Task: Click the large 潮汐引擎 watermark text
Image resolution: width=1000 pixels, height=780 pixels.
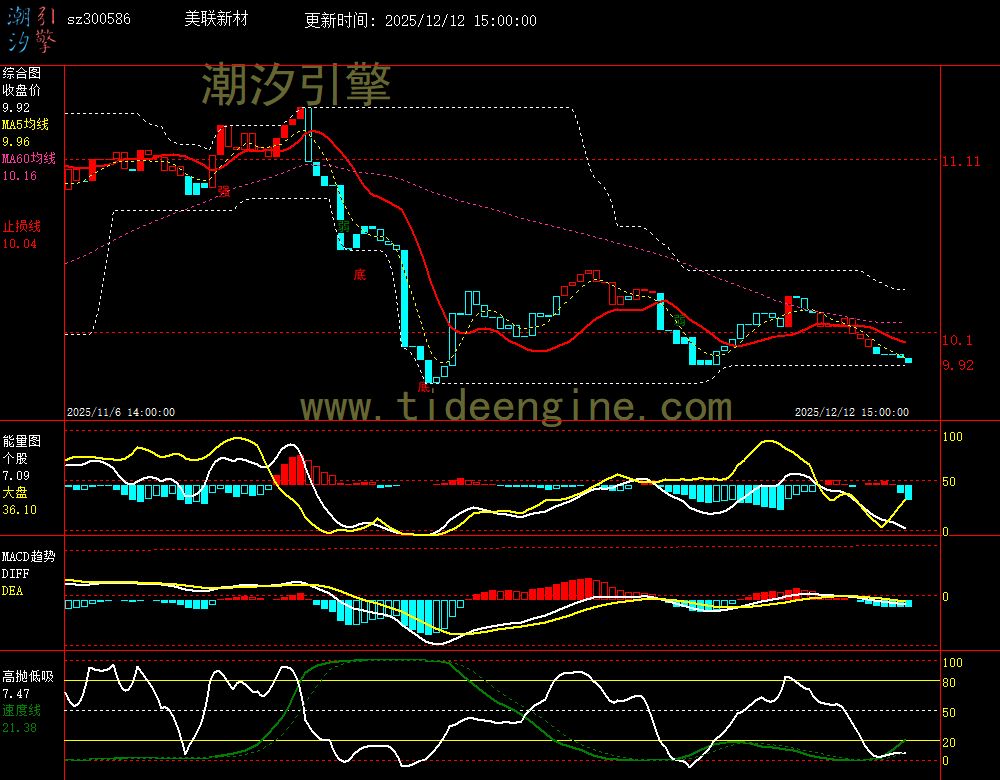Action: click(296, 84)
